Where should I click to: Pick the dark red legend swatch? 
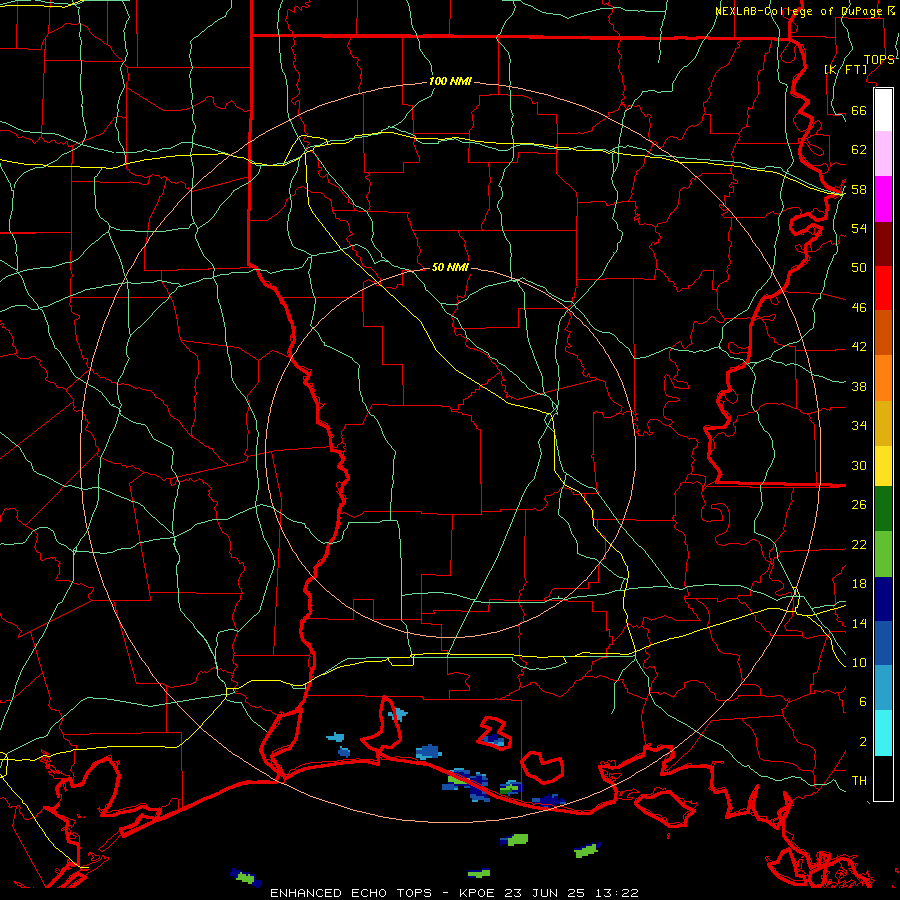pos(883,244)
